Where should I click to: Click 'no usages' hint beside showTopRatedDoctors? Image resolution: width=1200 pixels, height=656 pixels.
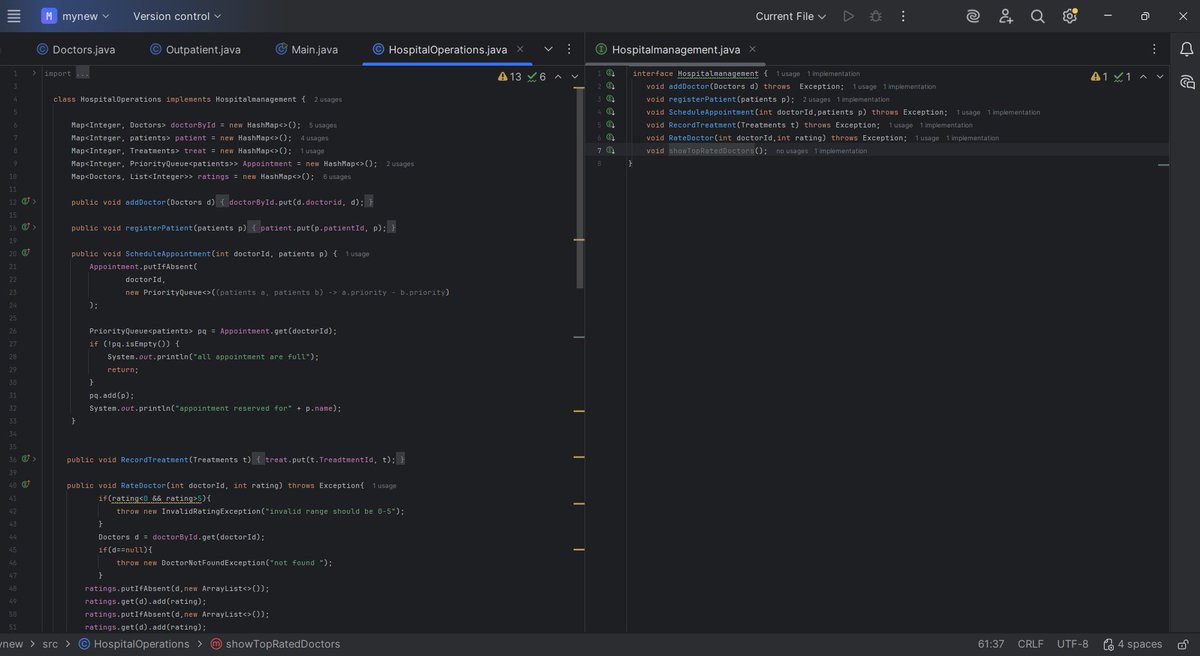pyautogui.click(x=792, y=151)
